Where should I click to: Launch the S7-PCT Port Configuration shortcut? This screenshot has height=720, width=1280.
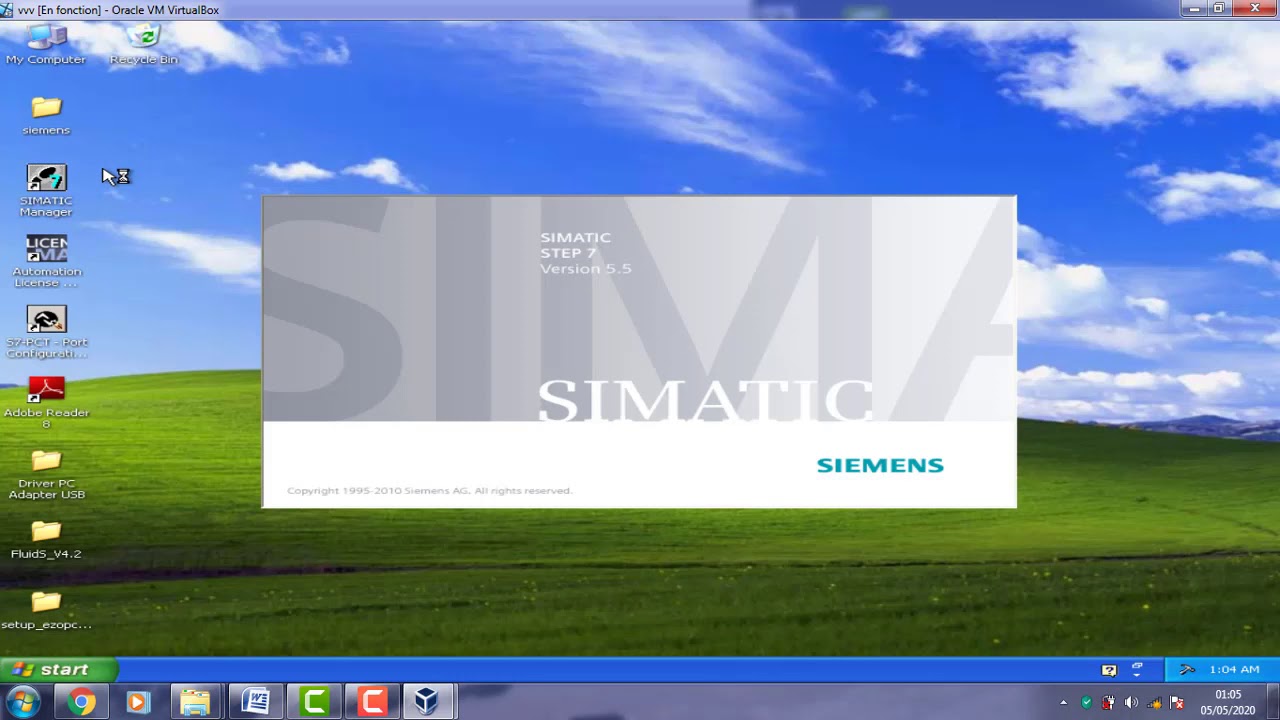[46, 332]
